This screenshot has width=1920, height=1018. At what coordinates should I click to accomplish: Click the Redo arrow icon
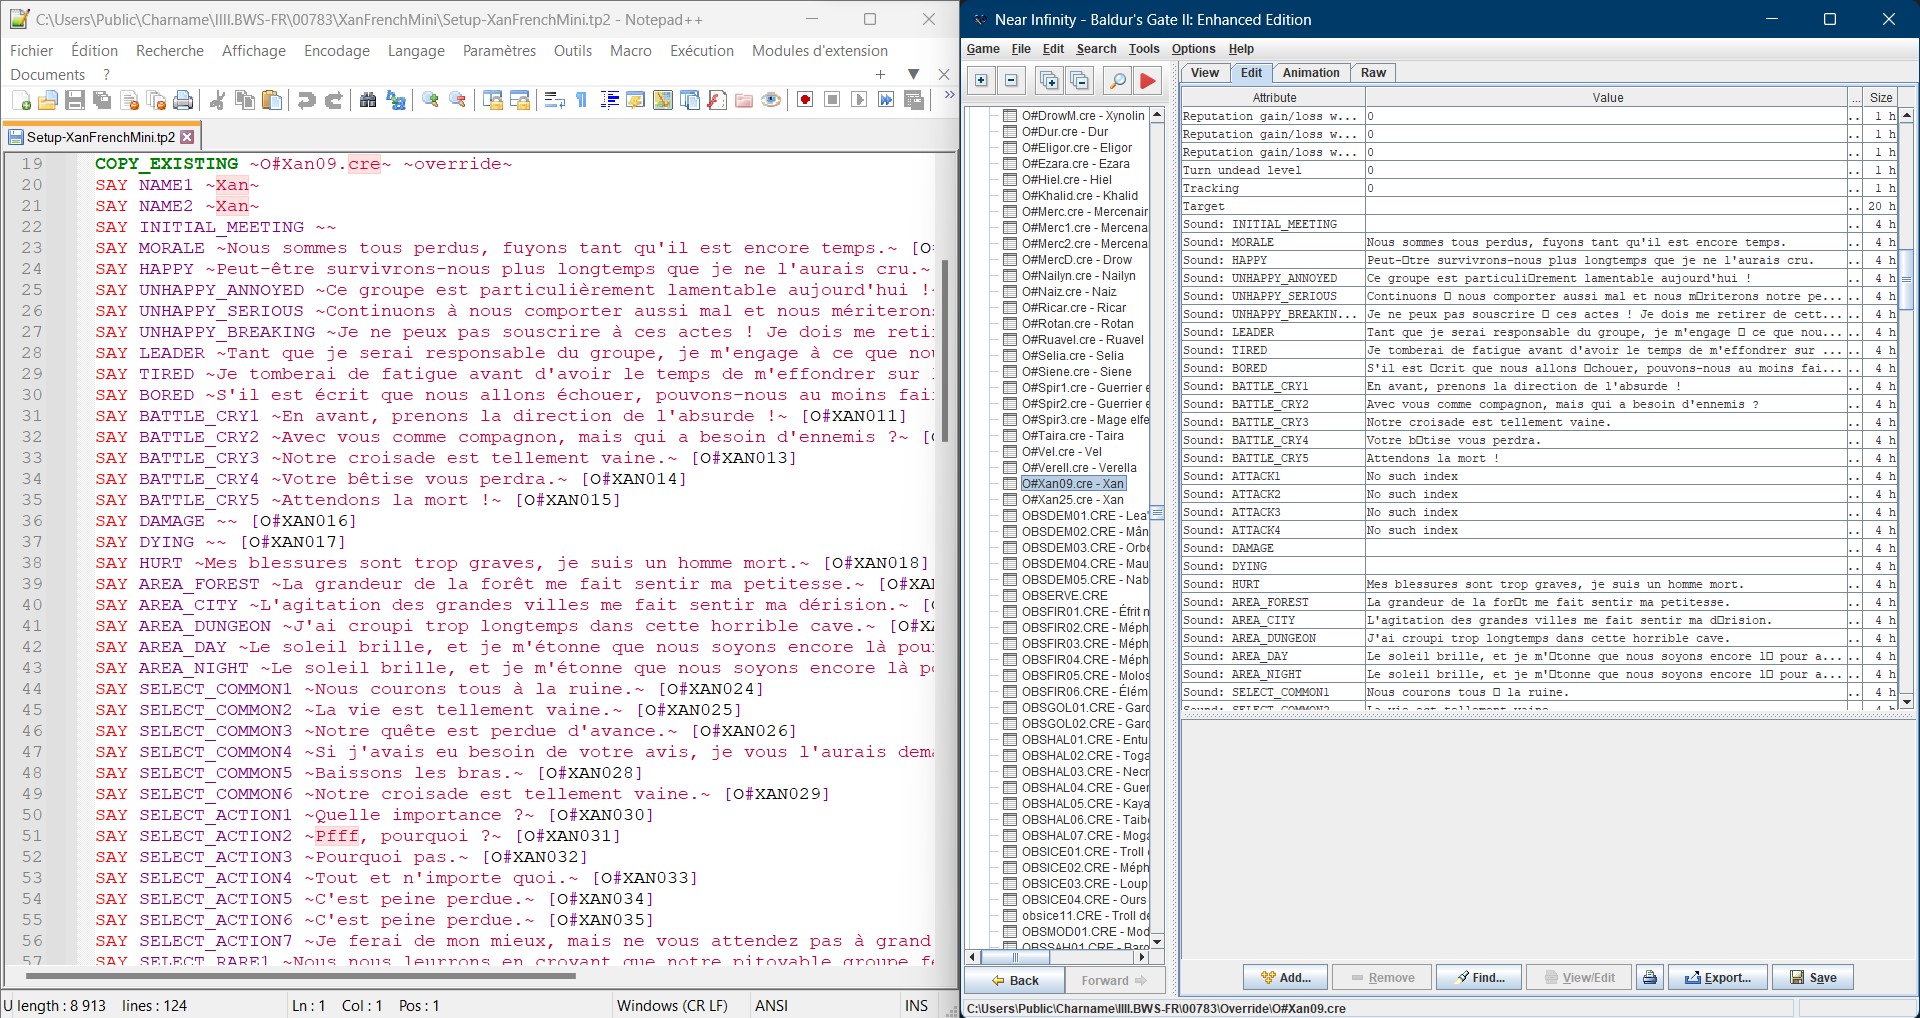(334, 100)
